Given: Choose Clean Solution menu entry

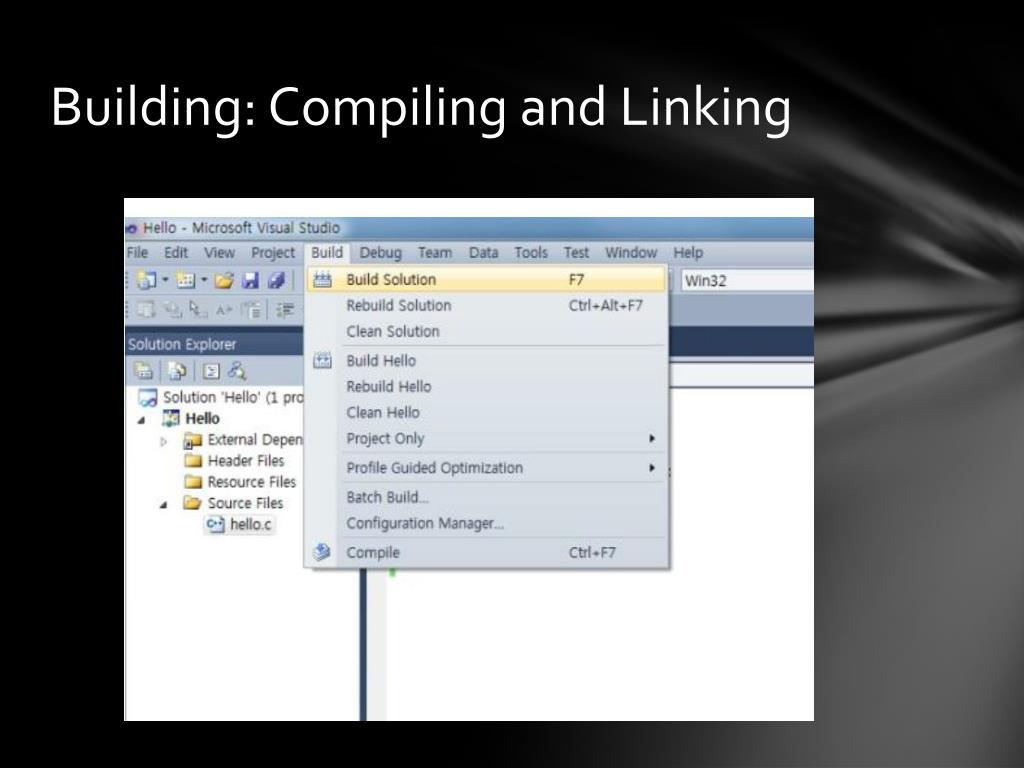Looking at the screenshot, I should 487,332.
